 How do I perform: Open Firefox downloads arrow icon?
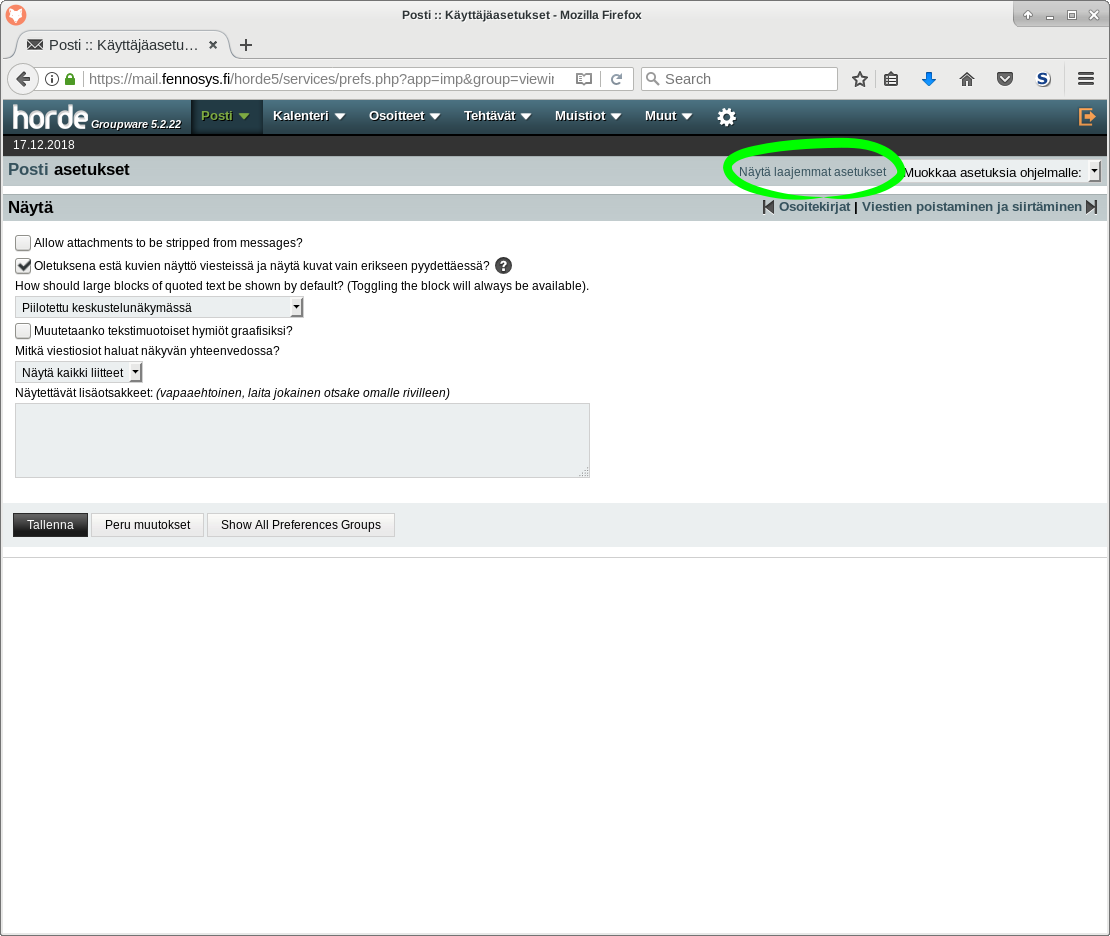(x=928, y=79)
